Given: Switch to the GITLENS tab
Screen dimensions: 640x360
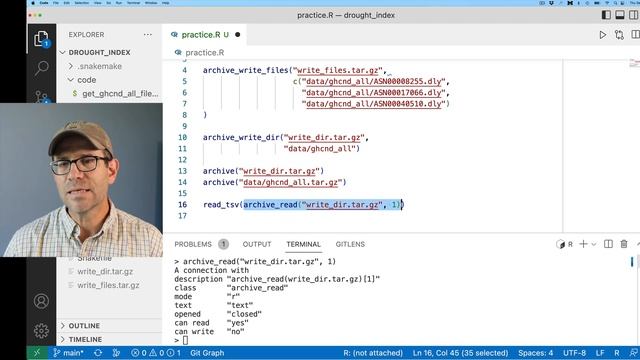Looking at the screenshot, I should click(350, 244).
